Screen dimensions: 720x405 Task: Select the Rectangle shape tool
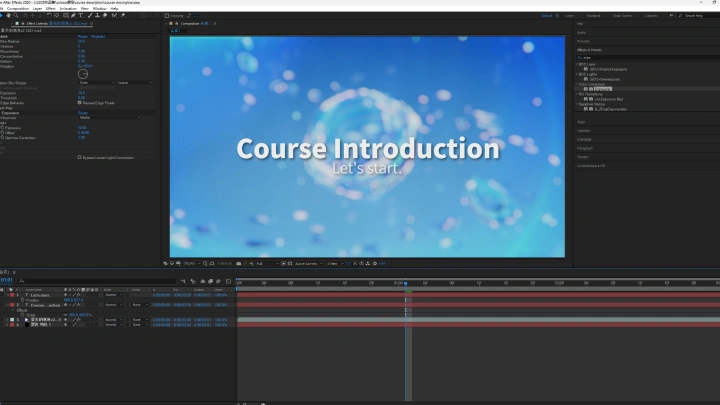click(66, 16)
